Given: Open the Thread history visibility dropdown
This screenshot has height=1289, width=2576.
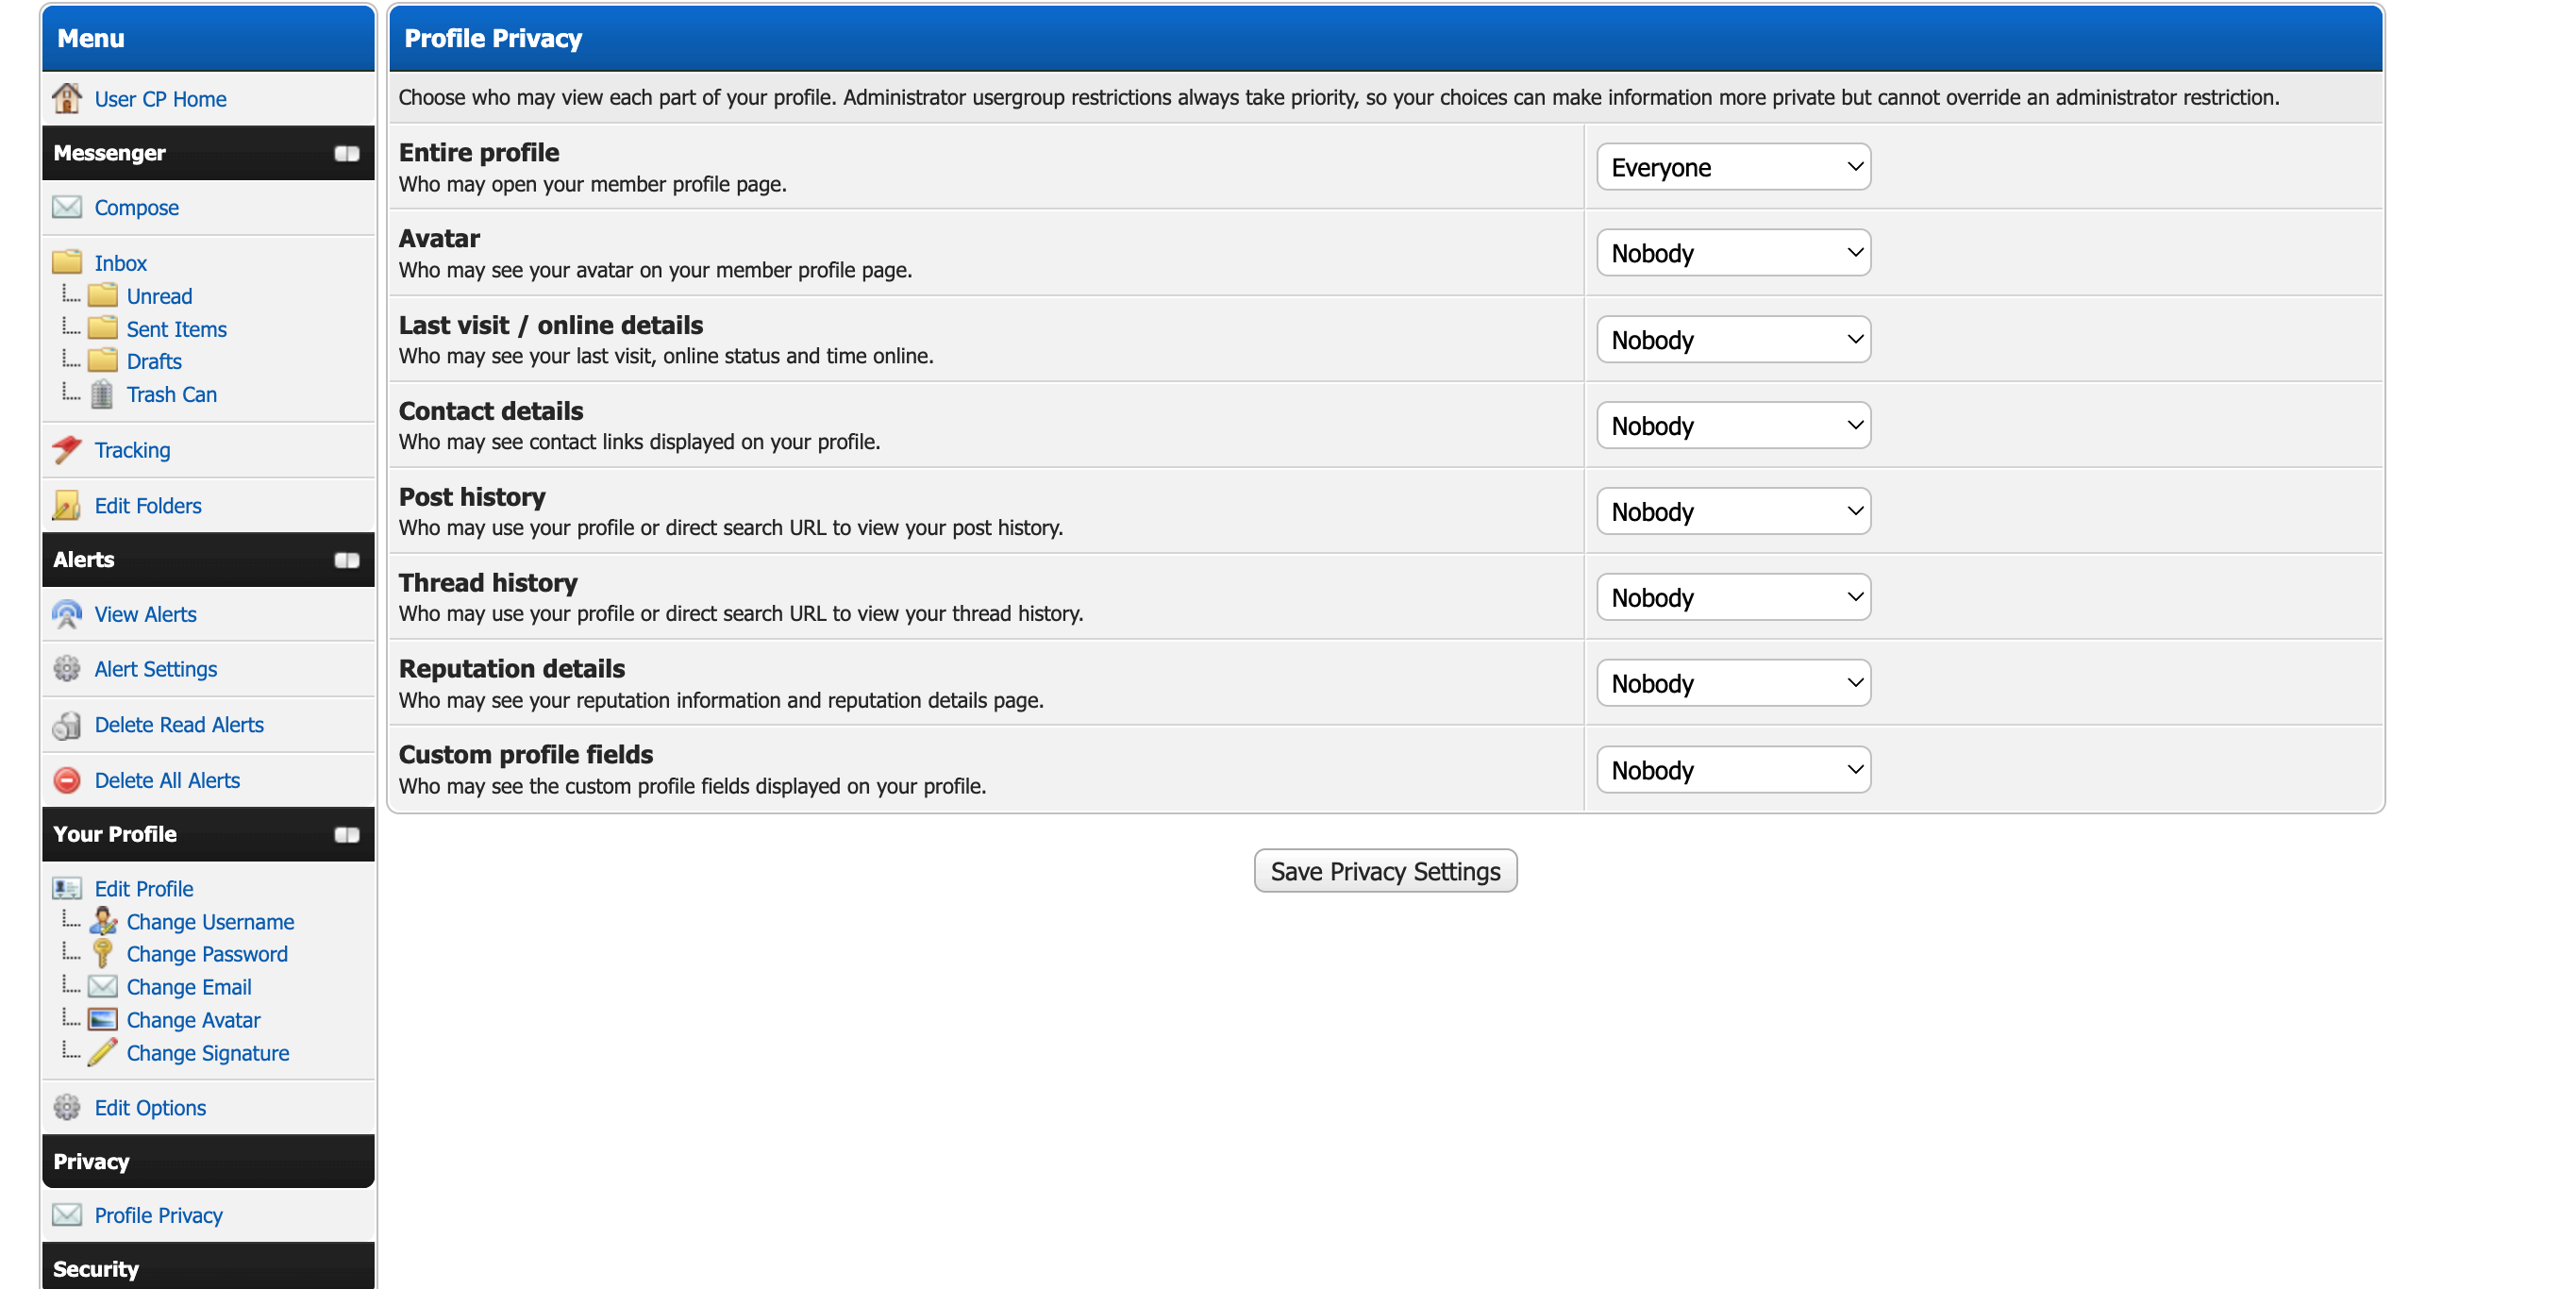Looking at the screenshot, I should 1733,598.
